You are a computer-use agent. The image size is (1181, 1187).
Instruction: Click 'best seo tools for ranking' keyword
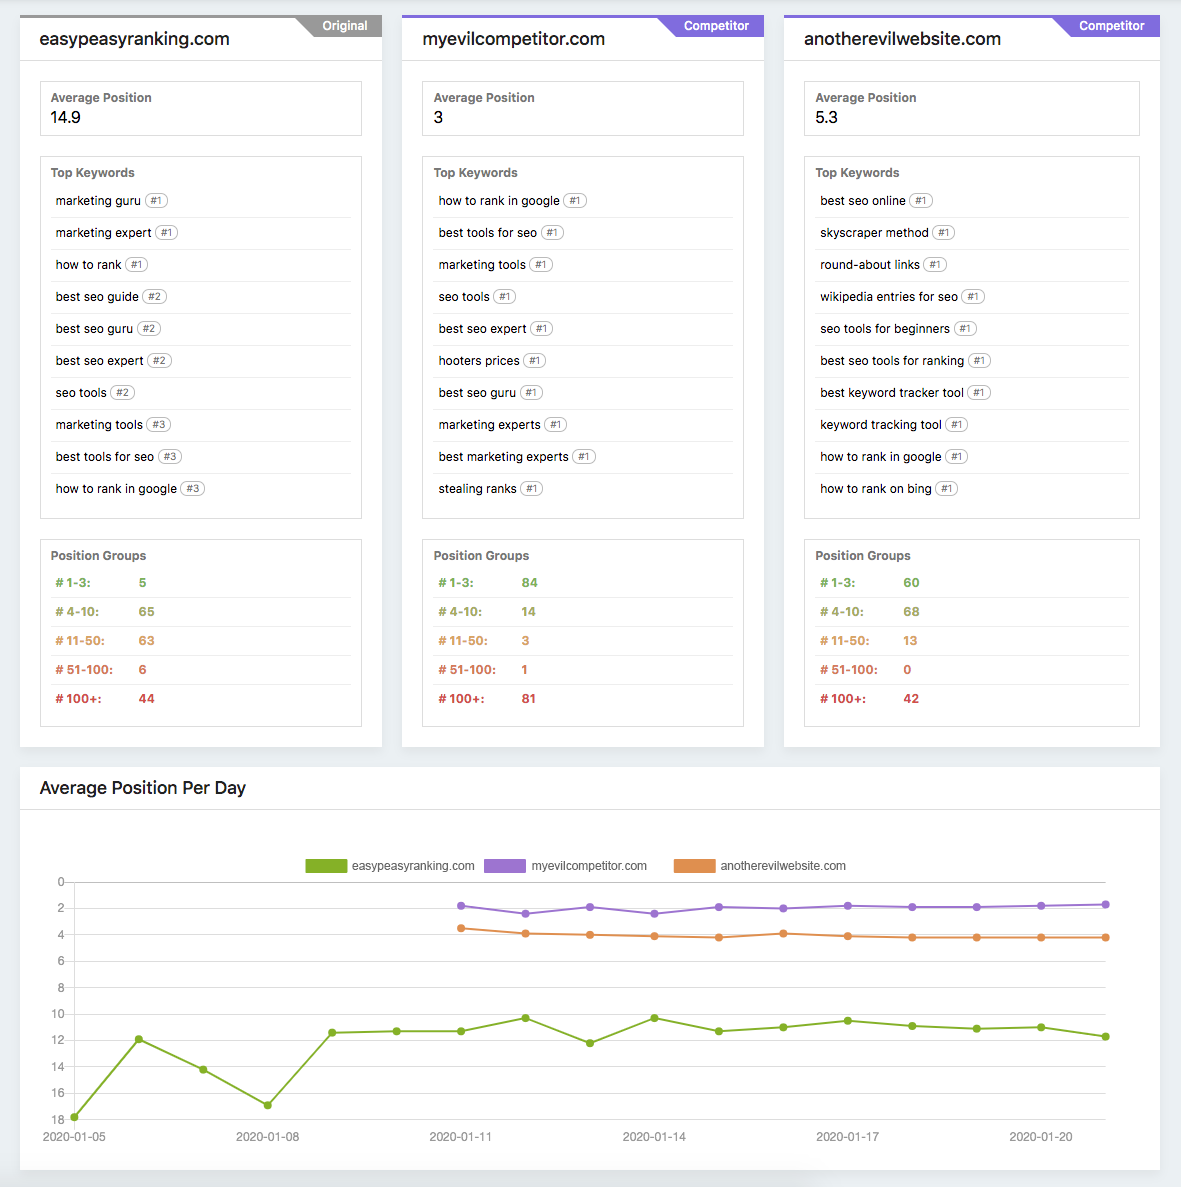click(x=892, y=361)
